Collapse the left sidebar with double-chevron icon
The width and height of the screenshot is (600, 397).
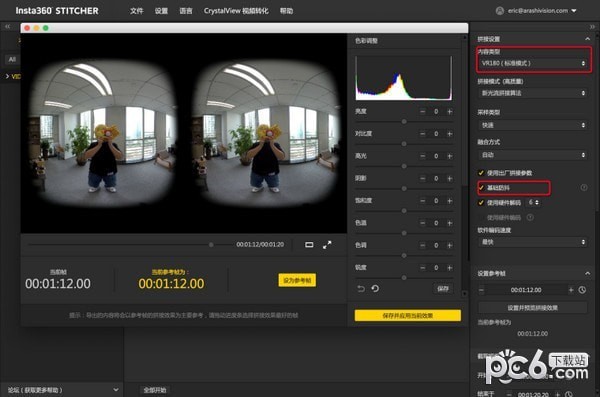coord(8,26)
